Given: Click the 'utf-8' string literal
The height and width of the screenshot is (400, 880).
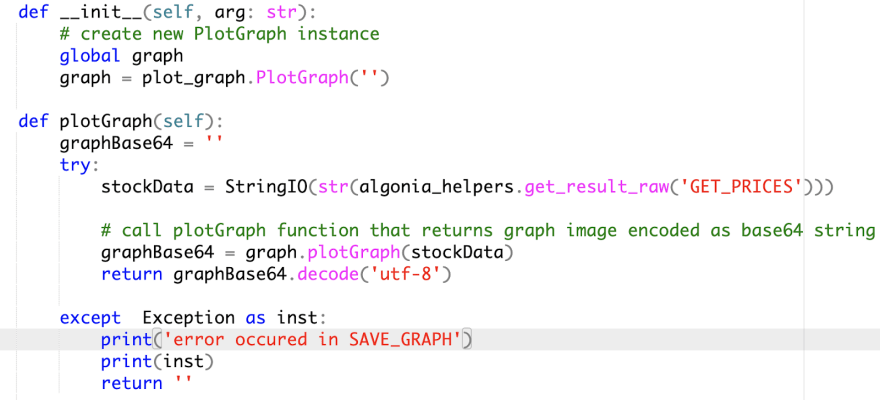Looking at the screenshot, I should click(405, 274).
